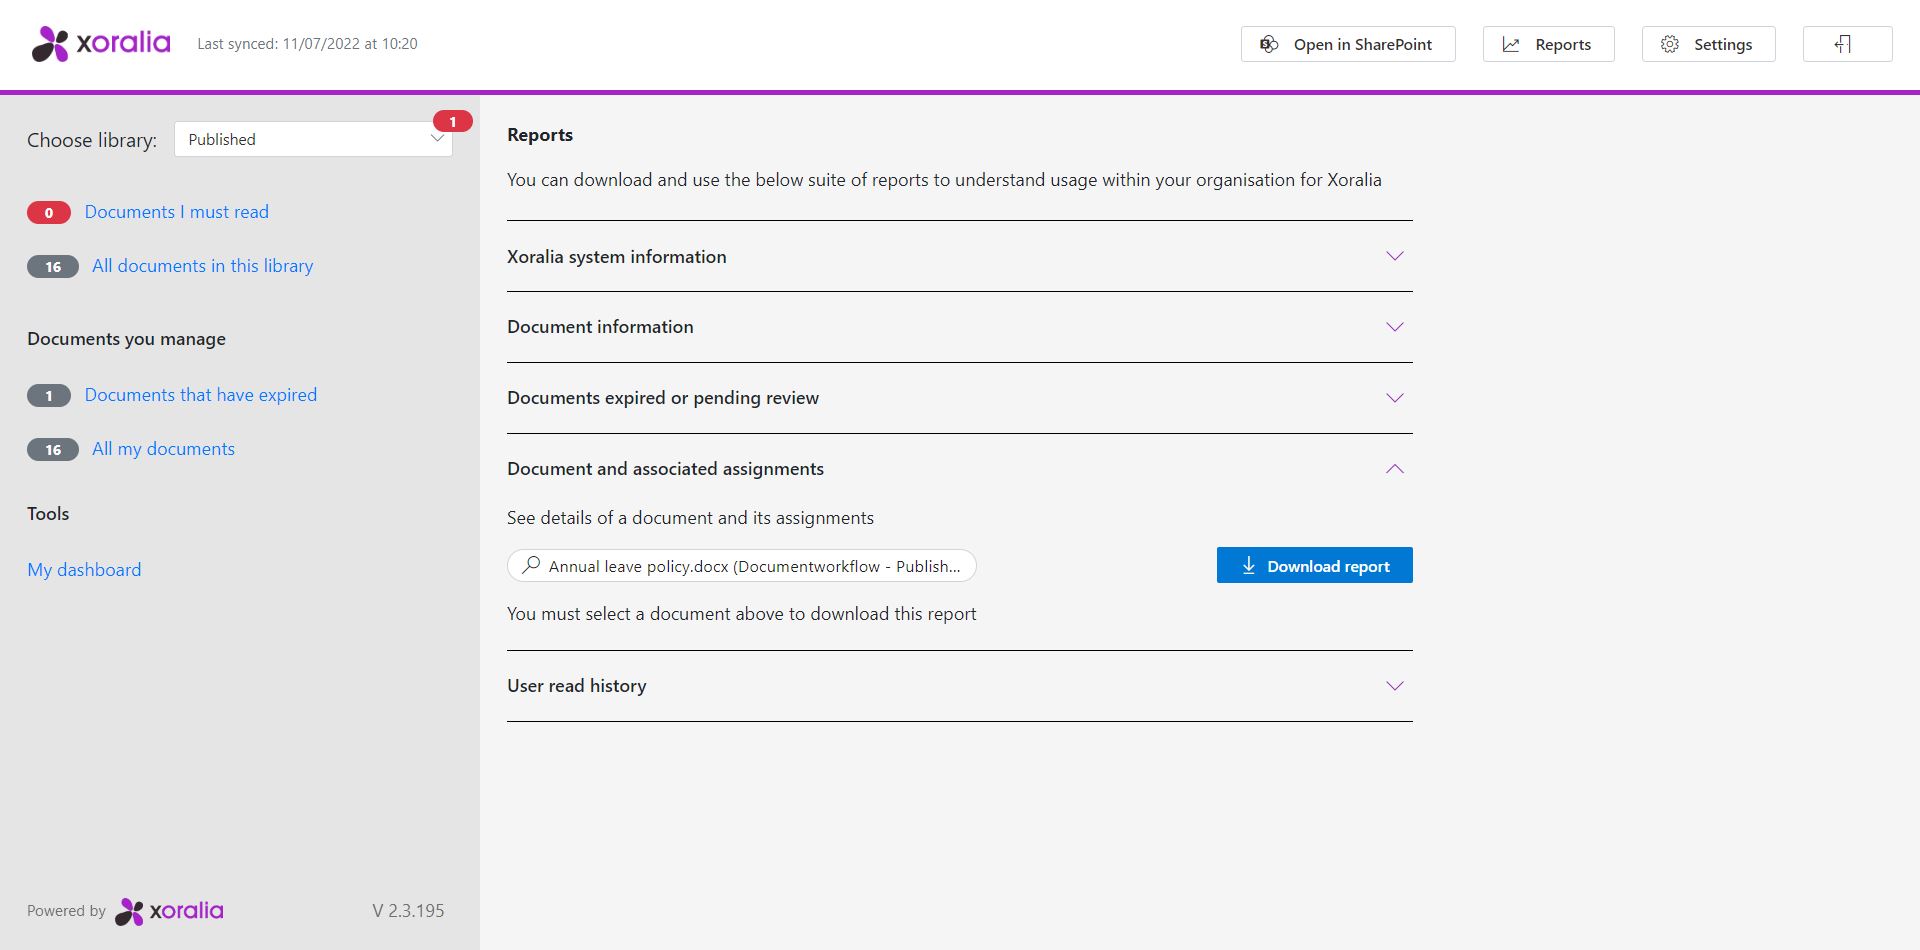Expand Documents expired or pending review
The height and width of the screenshot is (950, 1920).
click(959, 398)
